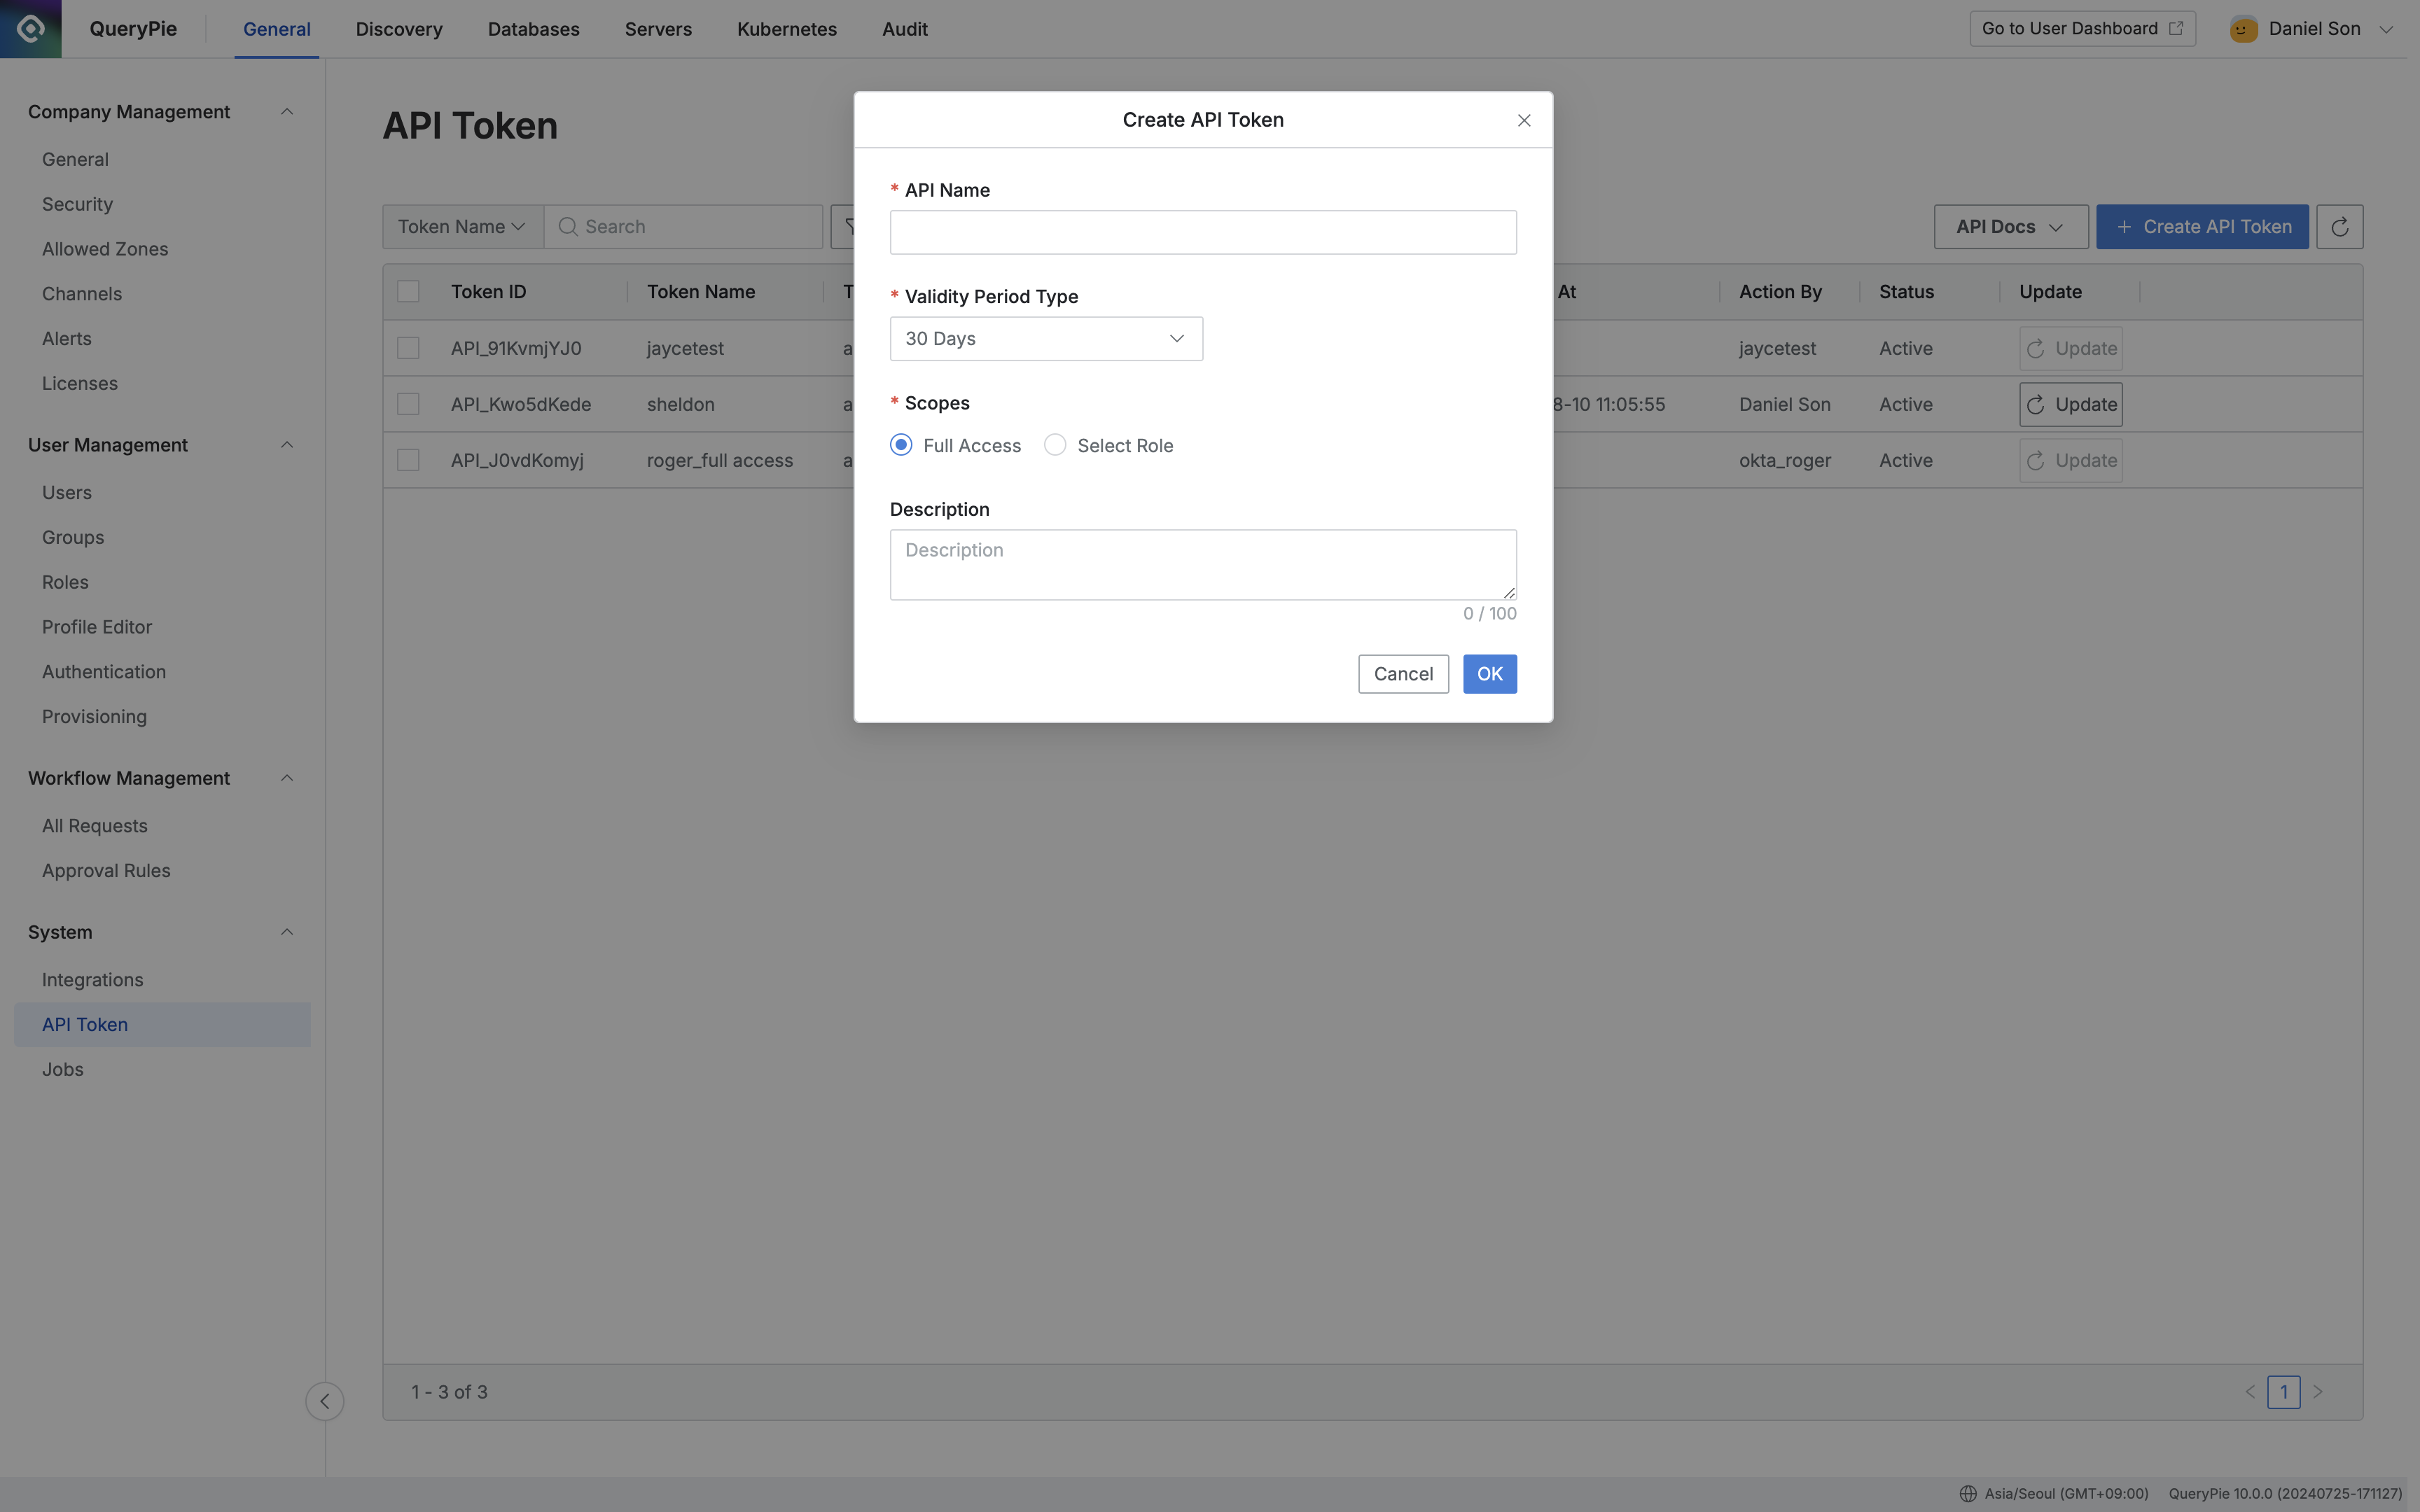Screen dimensions: 2420x1512
Task: Switch to the Kubernetes tab
Action: tap(787, 29)
